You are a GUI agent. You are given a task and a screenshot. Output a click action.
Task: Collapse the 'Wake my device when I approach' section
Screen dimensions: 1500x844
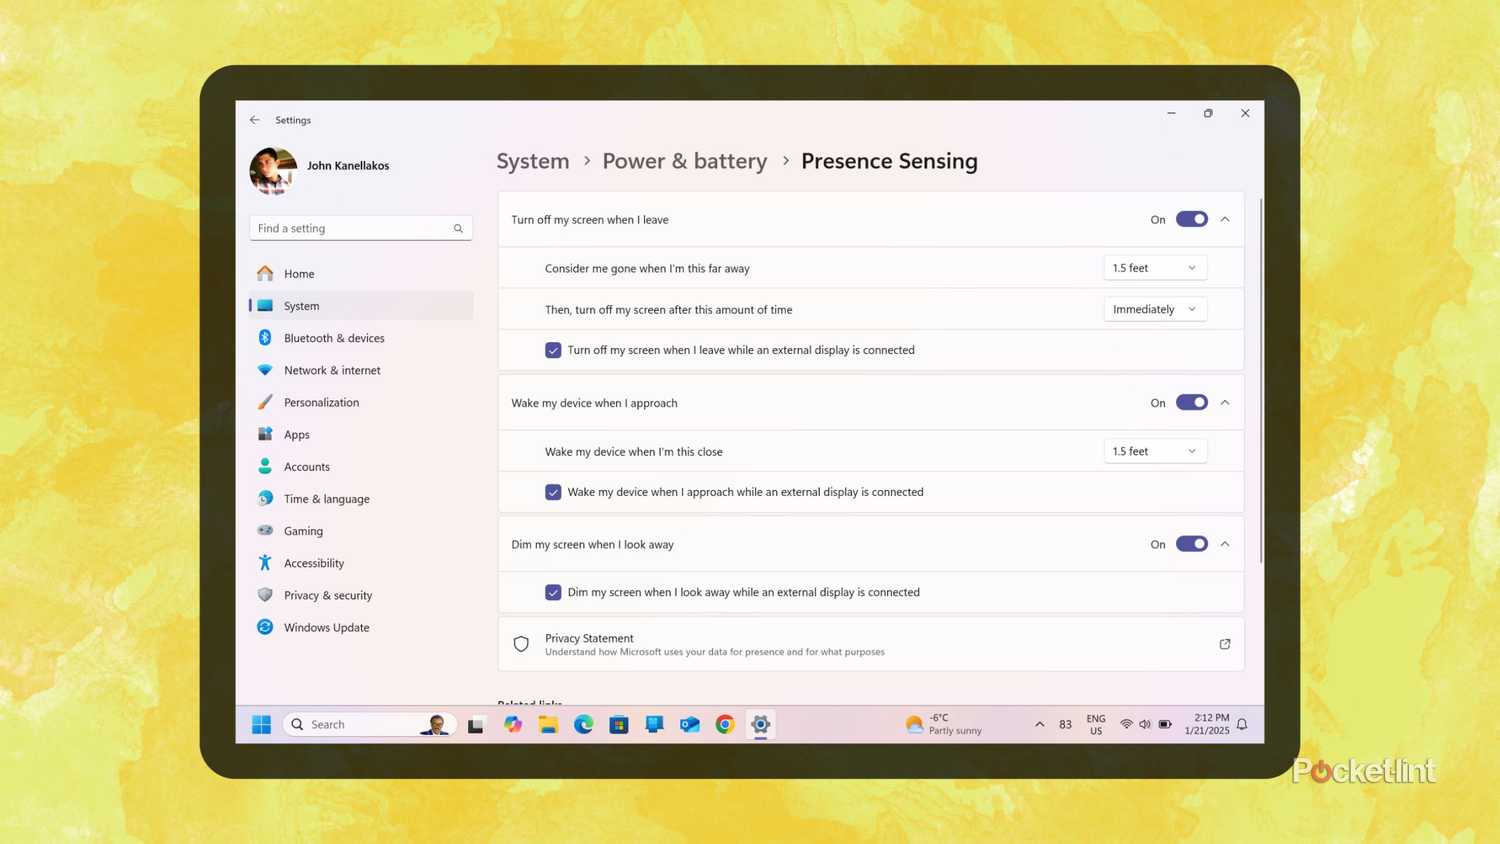click(1225, 402)
